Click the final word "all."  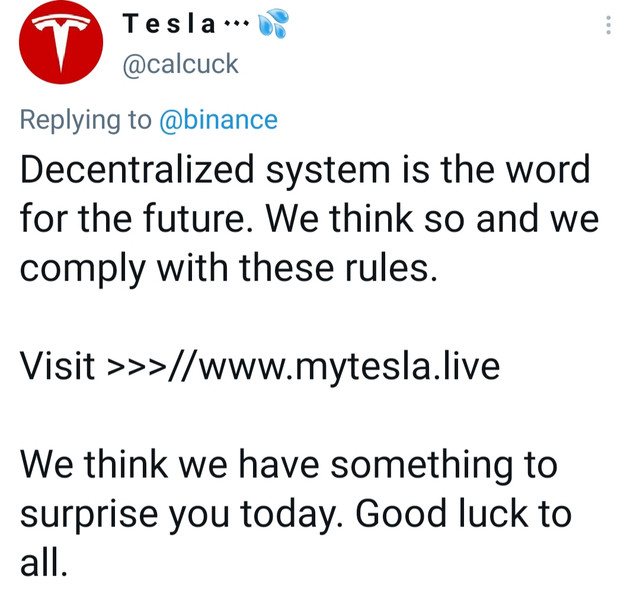pos(44,562)
